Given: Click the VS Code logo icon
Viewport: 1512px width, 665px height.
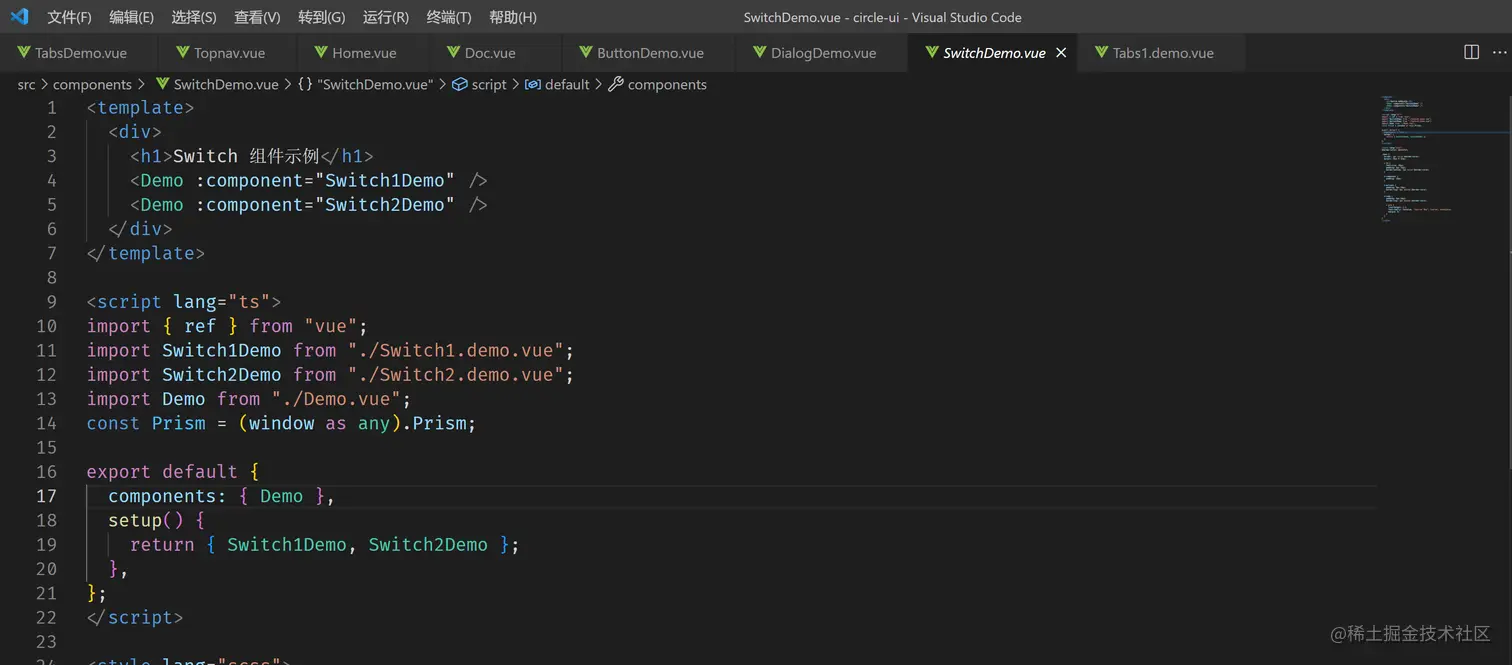Looking at the screenshot, I should (x=20, y=17).
